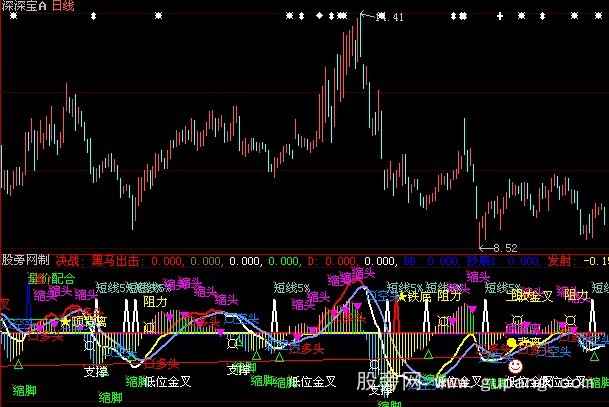The width and height of the screenshot is (609, 407).
Task: Click the 决战 indicator parameter
Action: coord(69,260)
